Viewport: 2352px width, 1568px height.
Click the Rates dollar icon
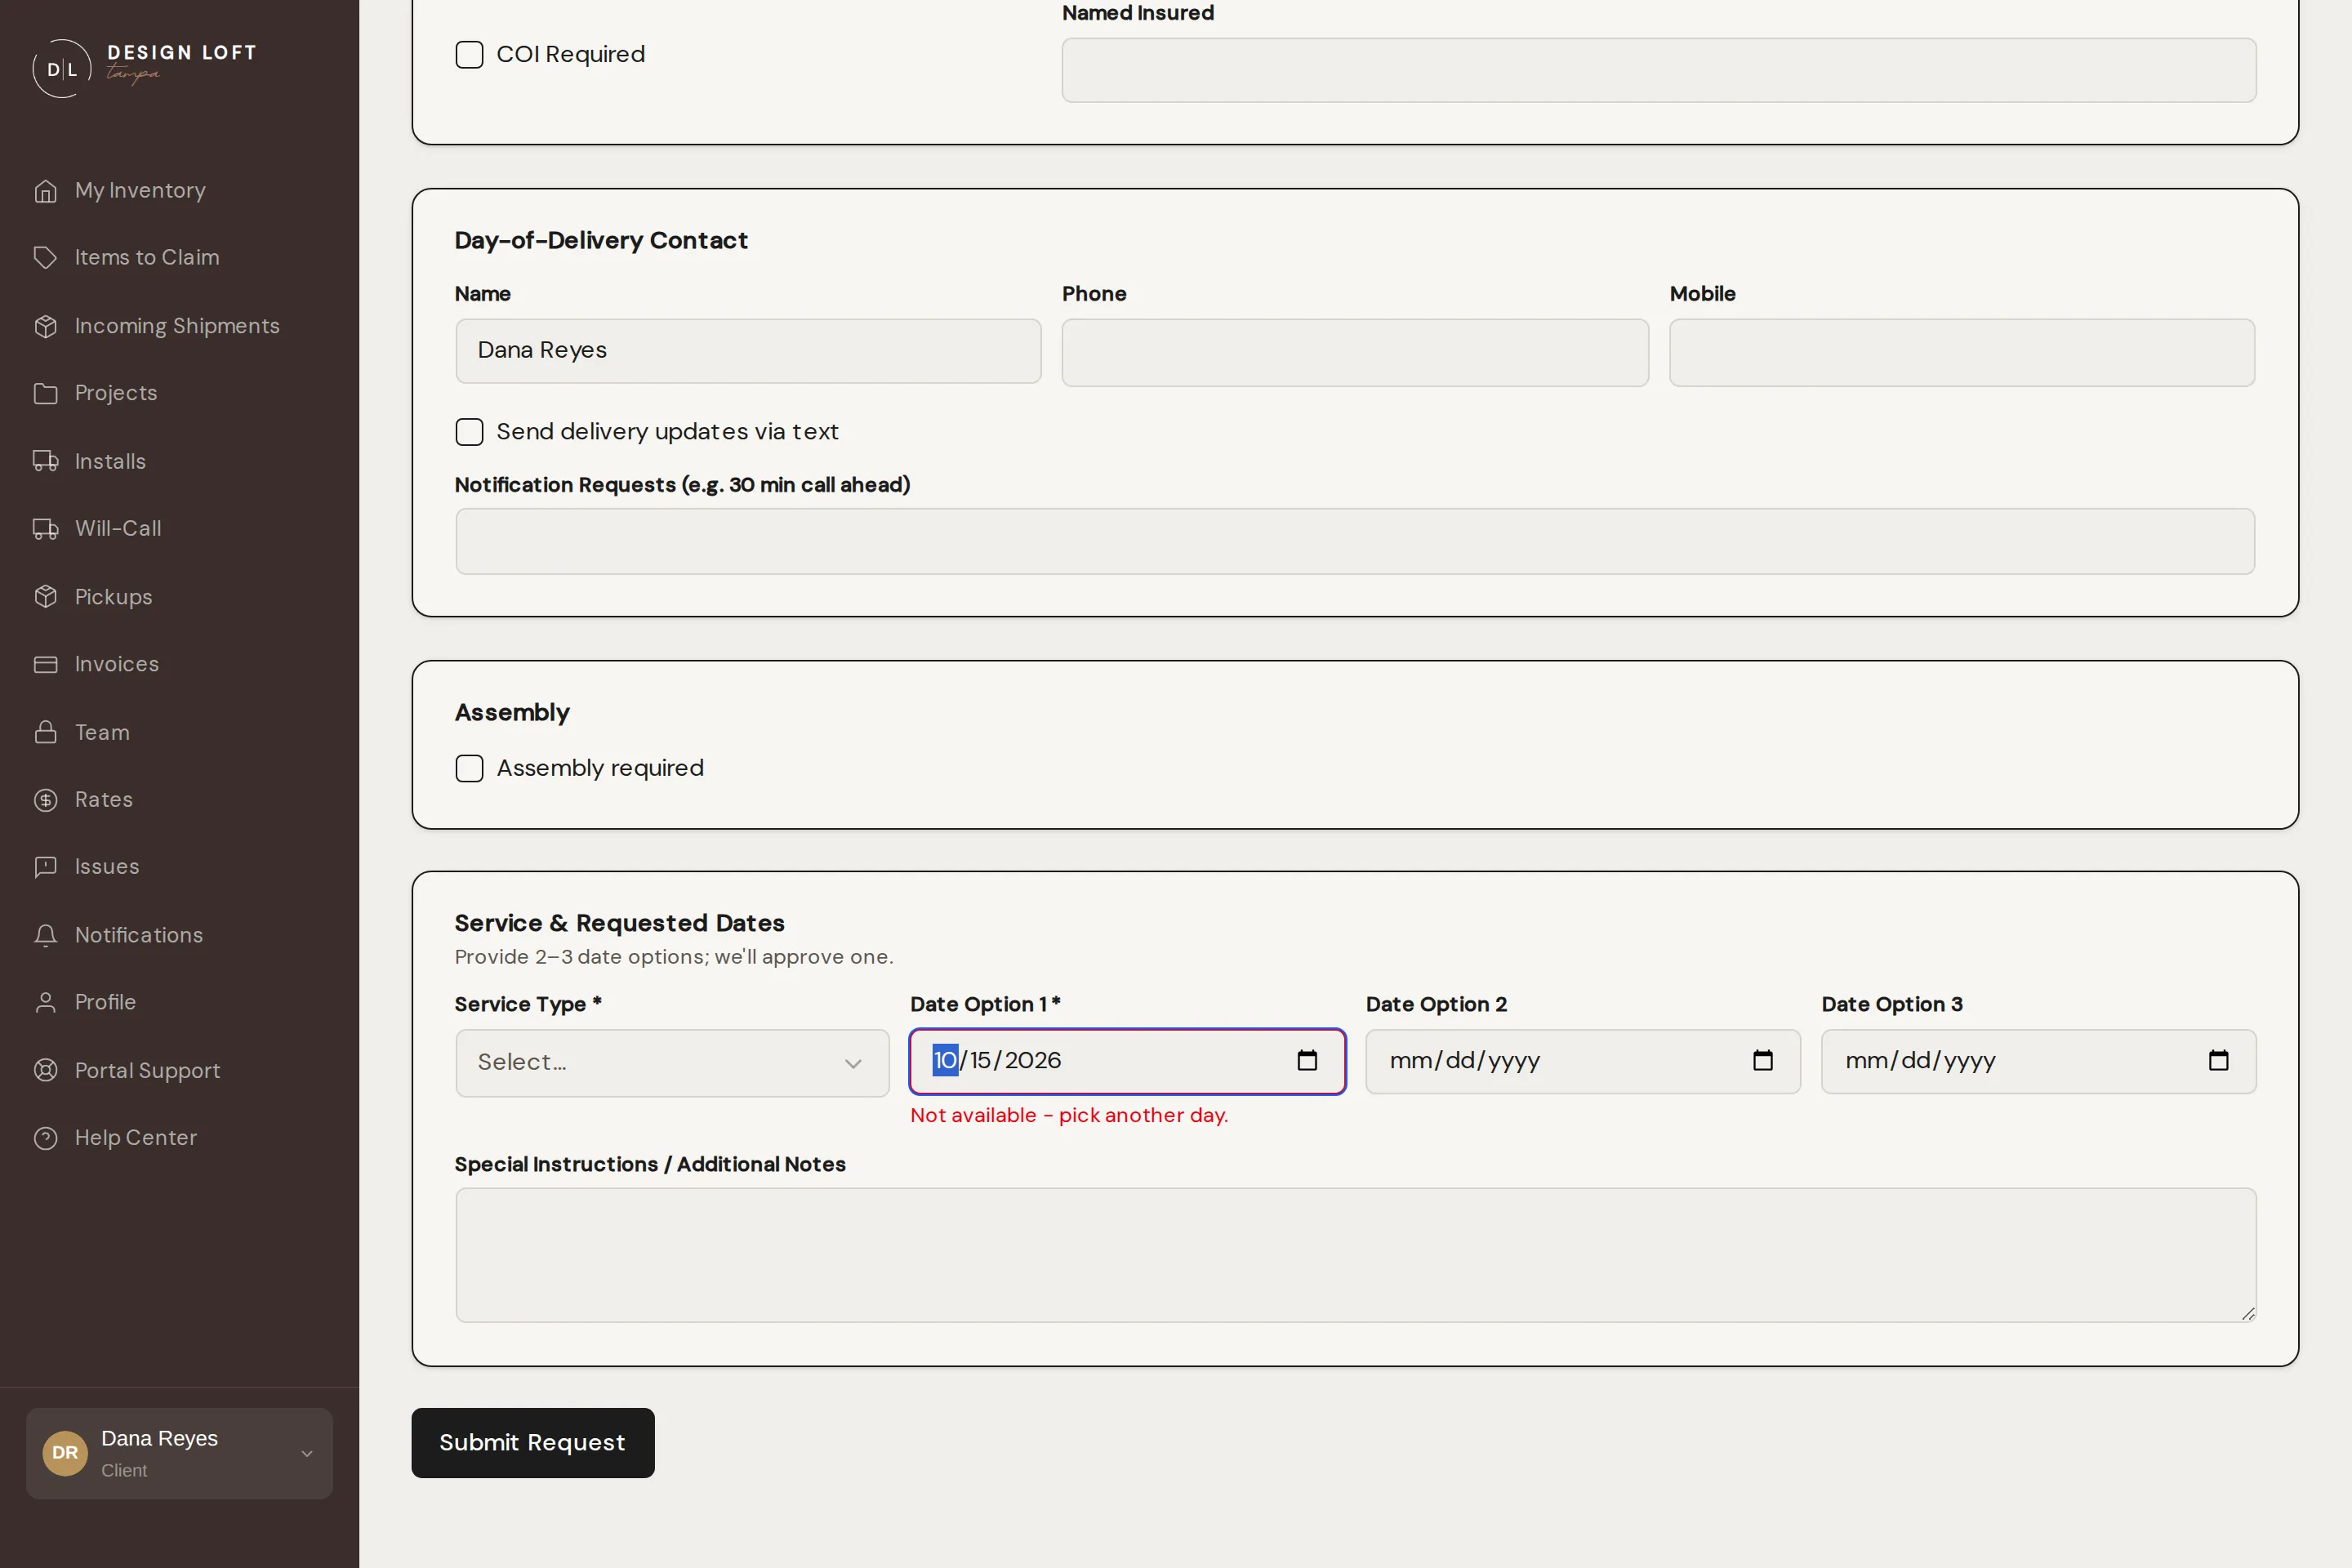[45, 799]
